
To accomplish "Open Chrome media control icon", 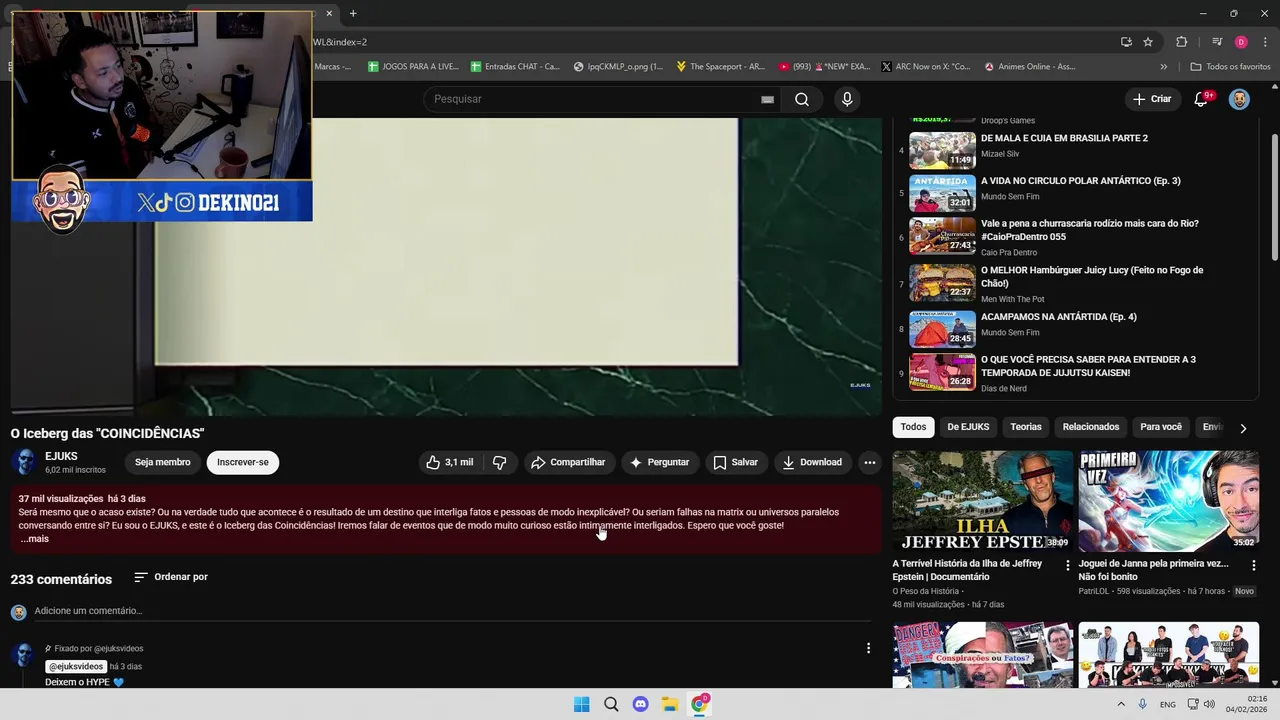I will point(1217,42).
